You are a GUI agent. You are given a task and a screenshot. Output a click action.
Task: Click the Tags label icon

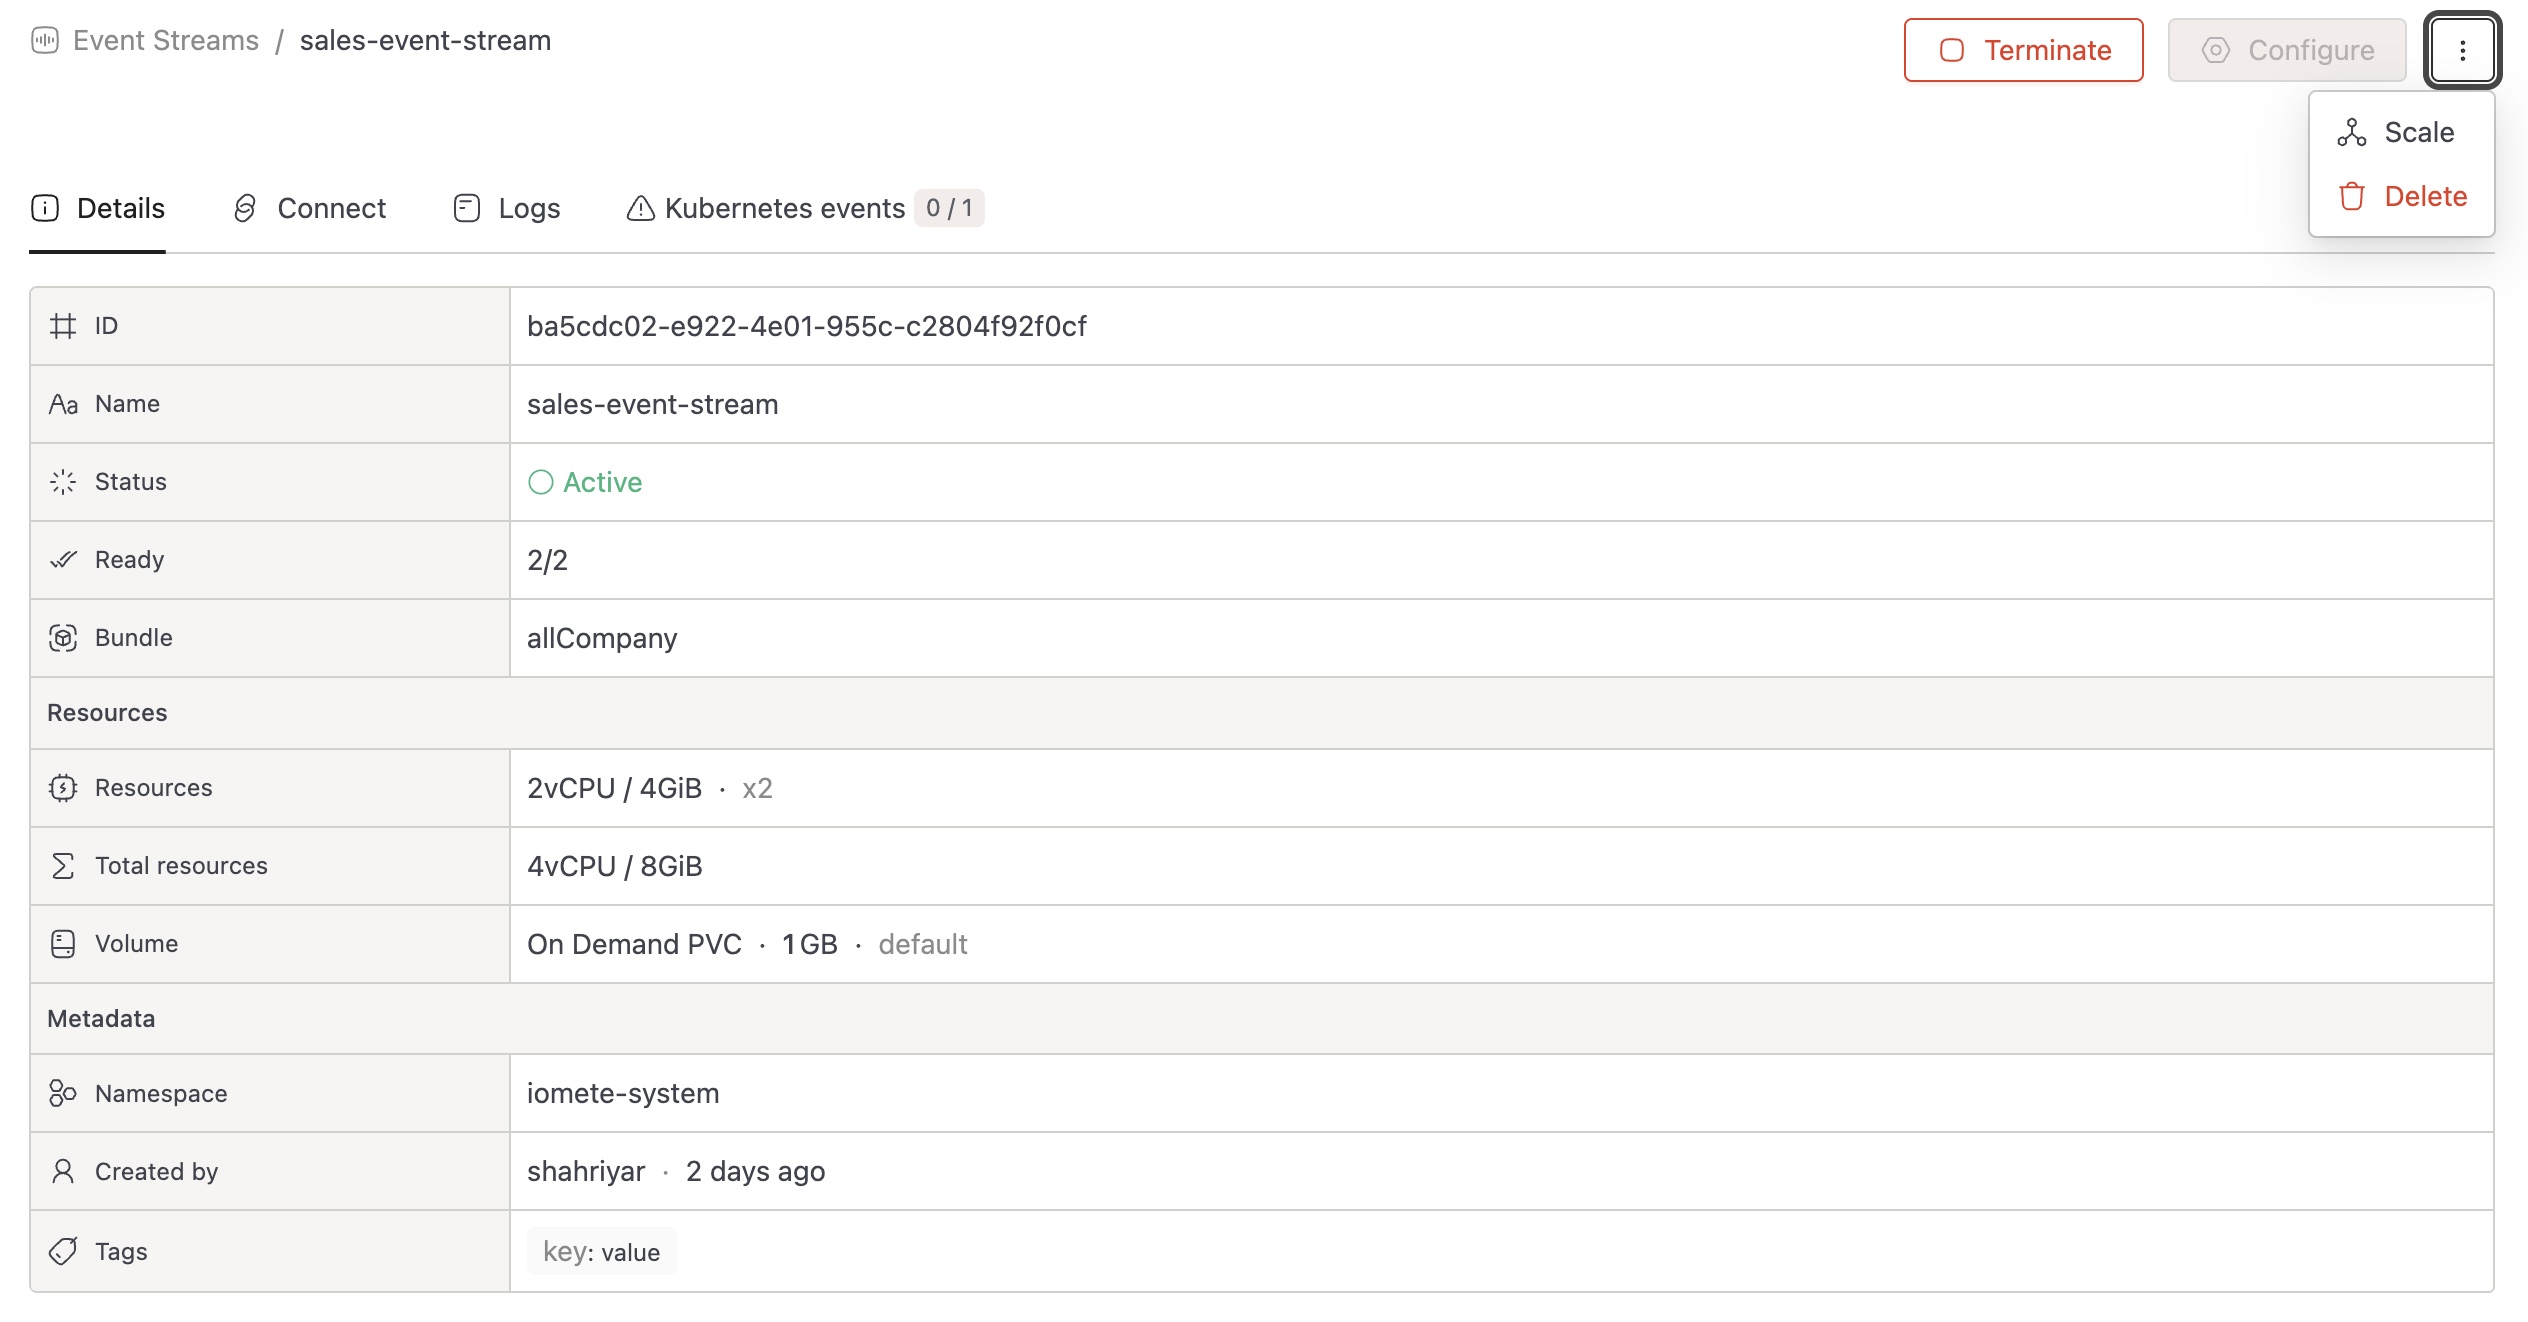point(63,1251)
